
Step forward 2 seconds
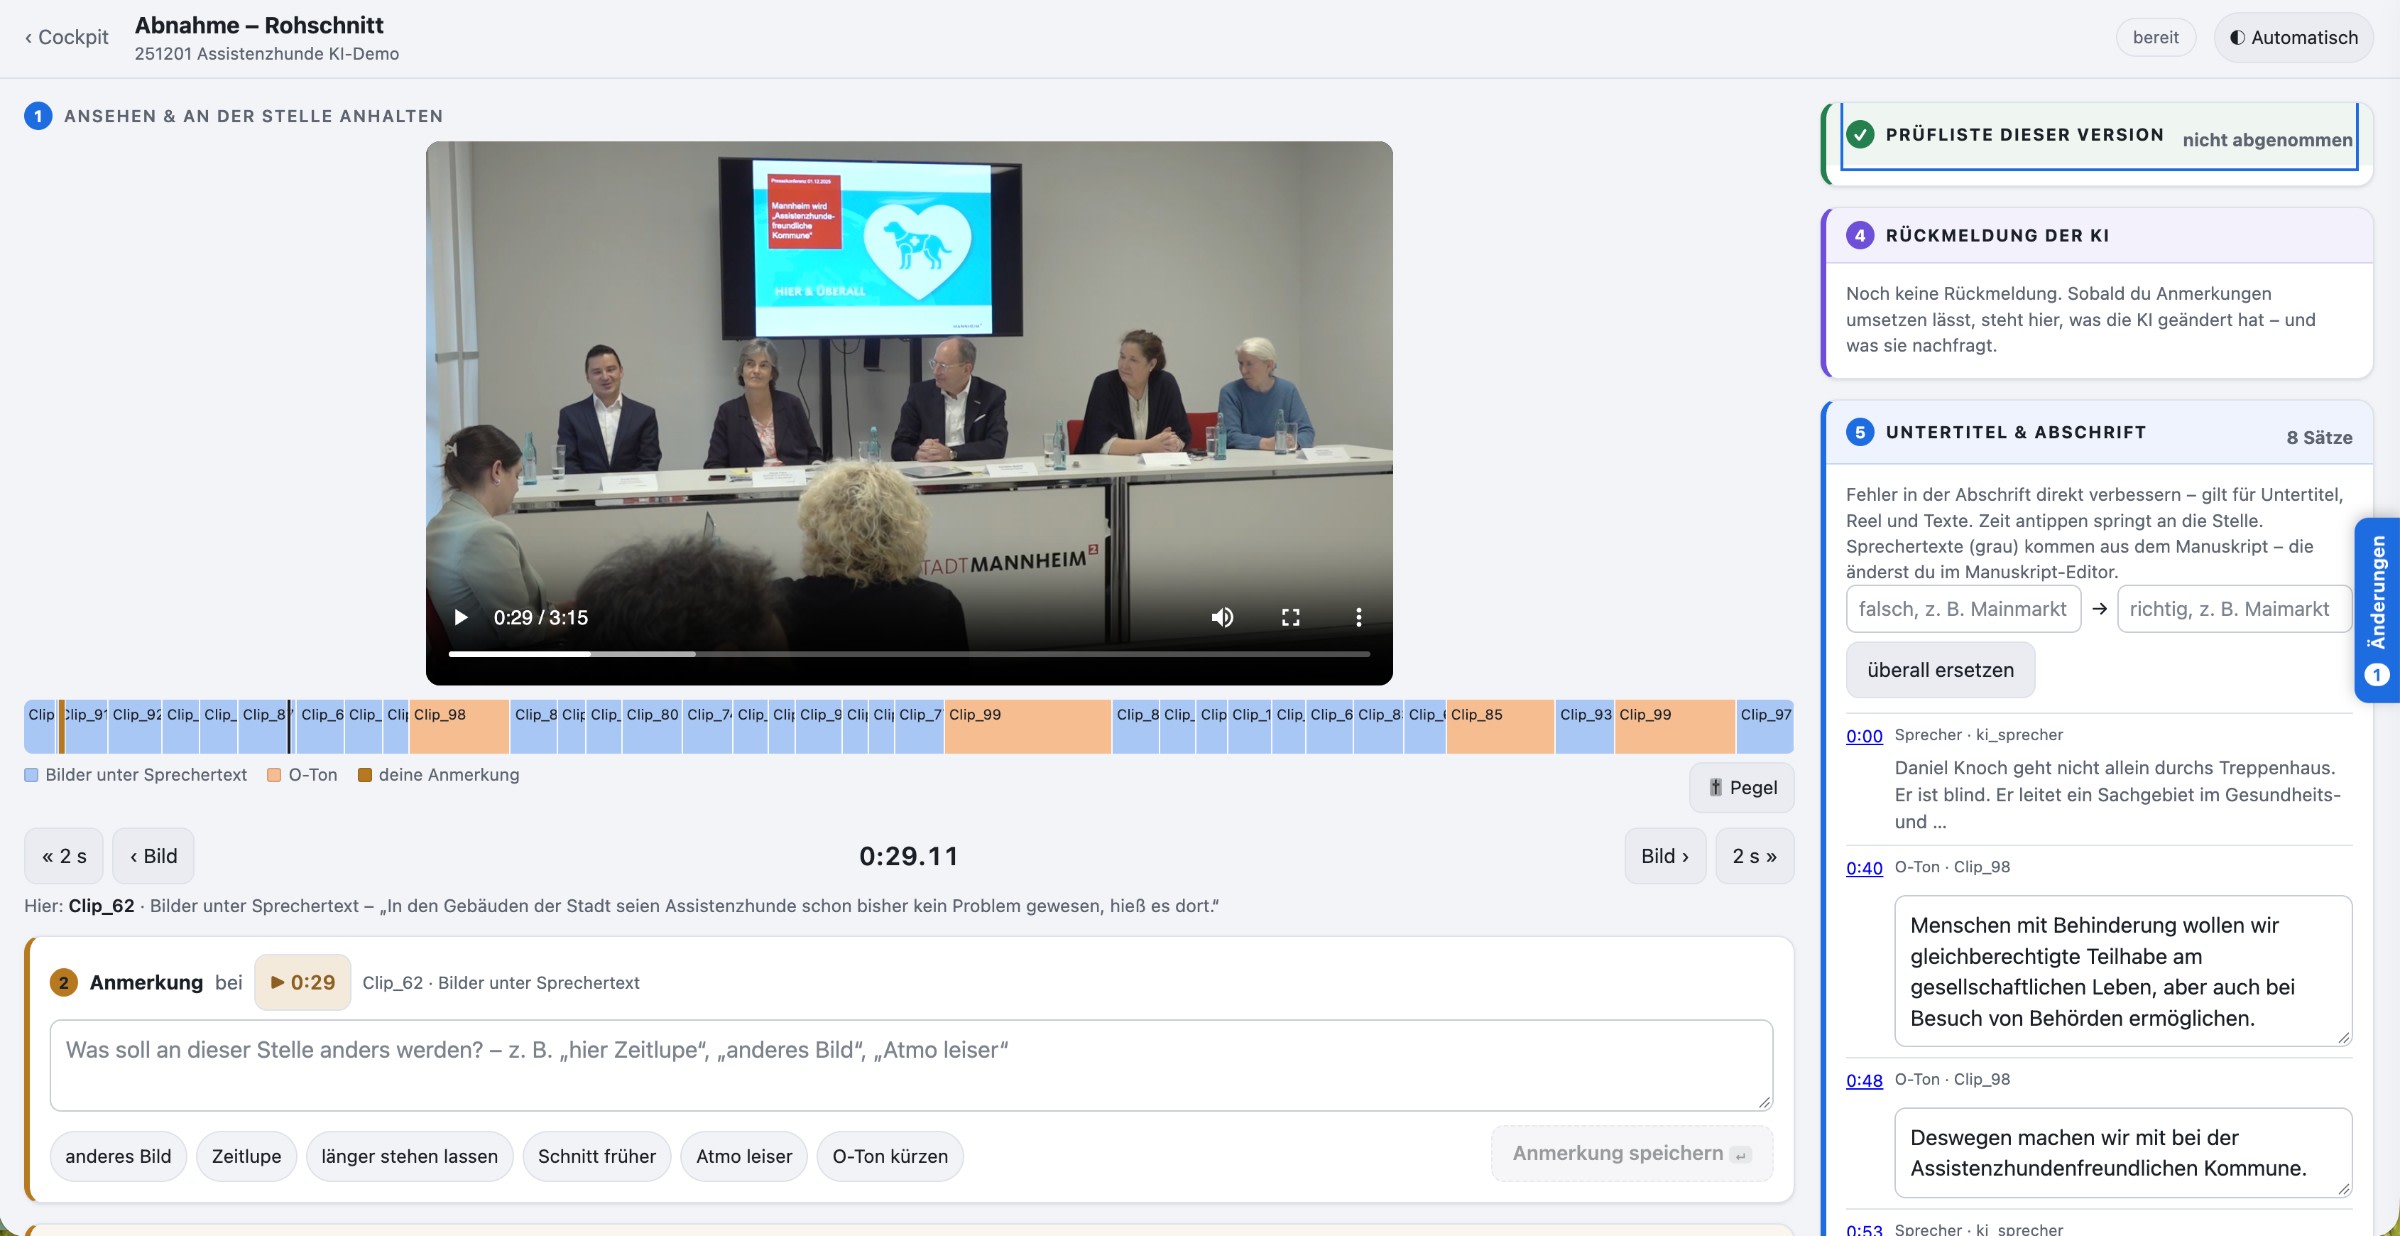click(1754, 856)
